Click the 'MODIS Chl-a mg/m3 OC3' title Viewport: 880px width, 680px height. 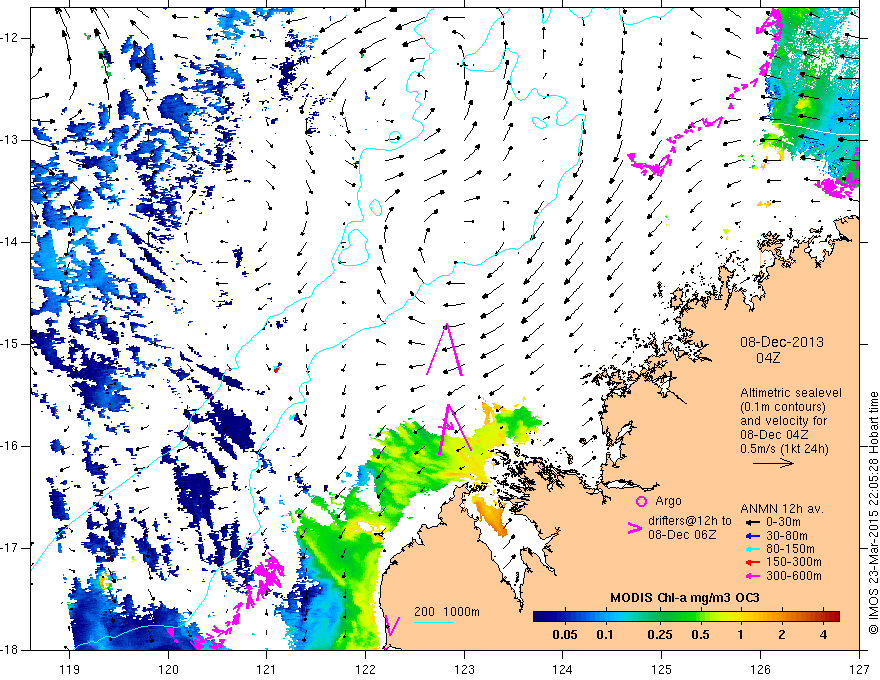pyautogui.click(x=685, y=598)
